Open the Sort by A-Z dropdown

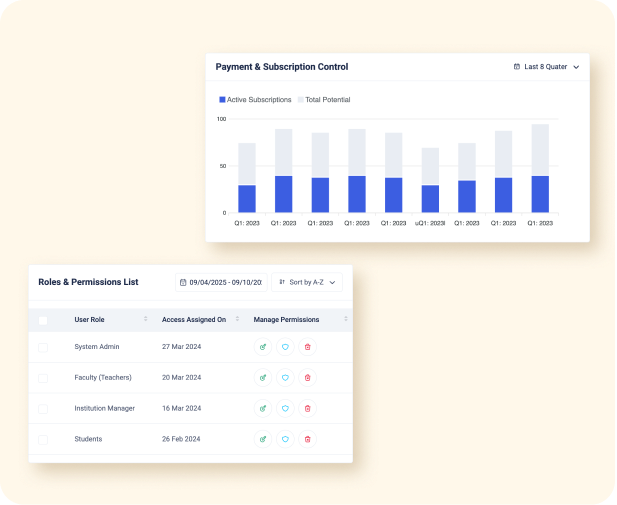tap(307, 283)
